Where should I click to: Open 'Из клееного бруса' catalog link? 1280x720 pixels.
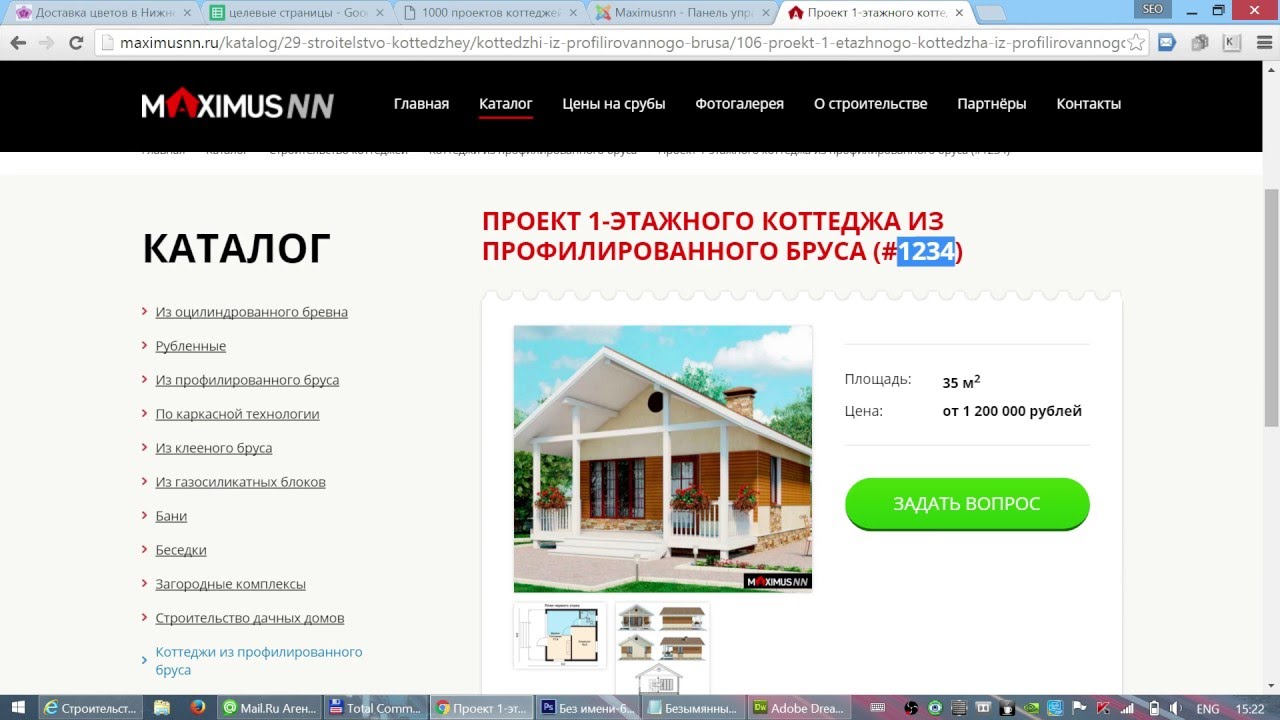[x=214, y=448]
